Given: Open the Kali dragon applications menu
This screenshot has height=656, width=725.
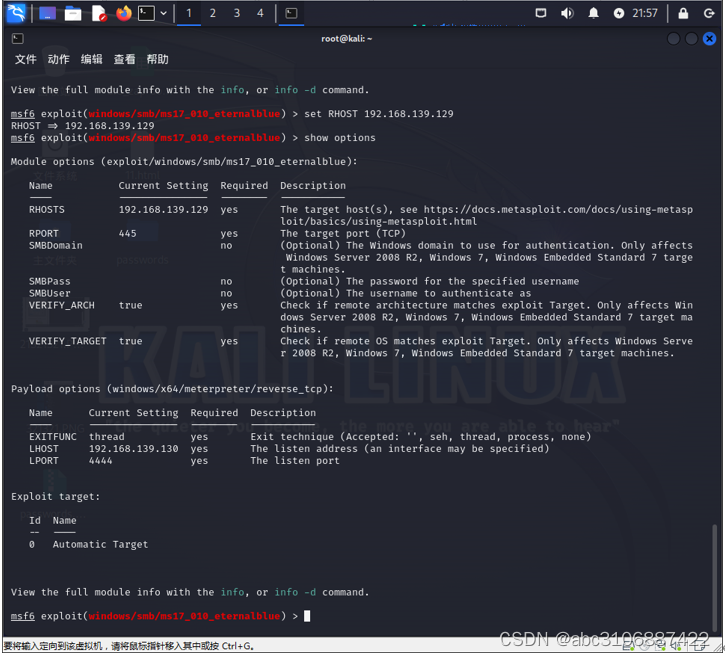Looking at the screenshot, I should coord(16,13).
